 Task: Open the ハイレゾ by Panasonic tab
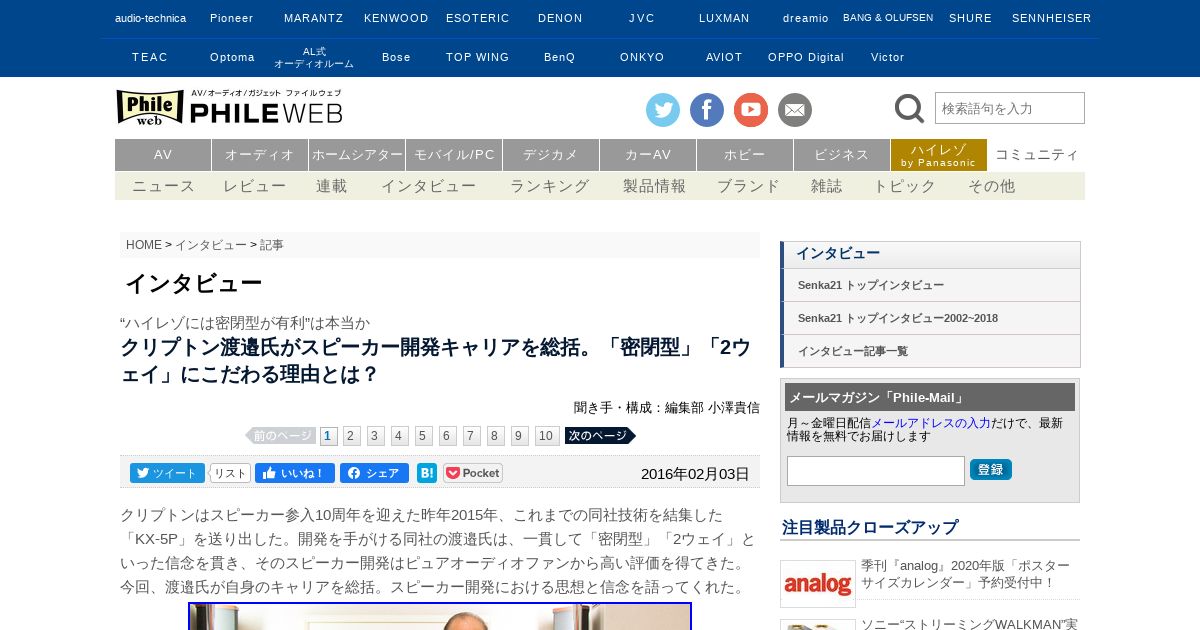(939, 155)
